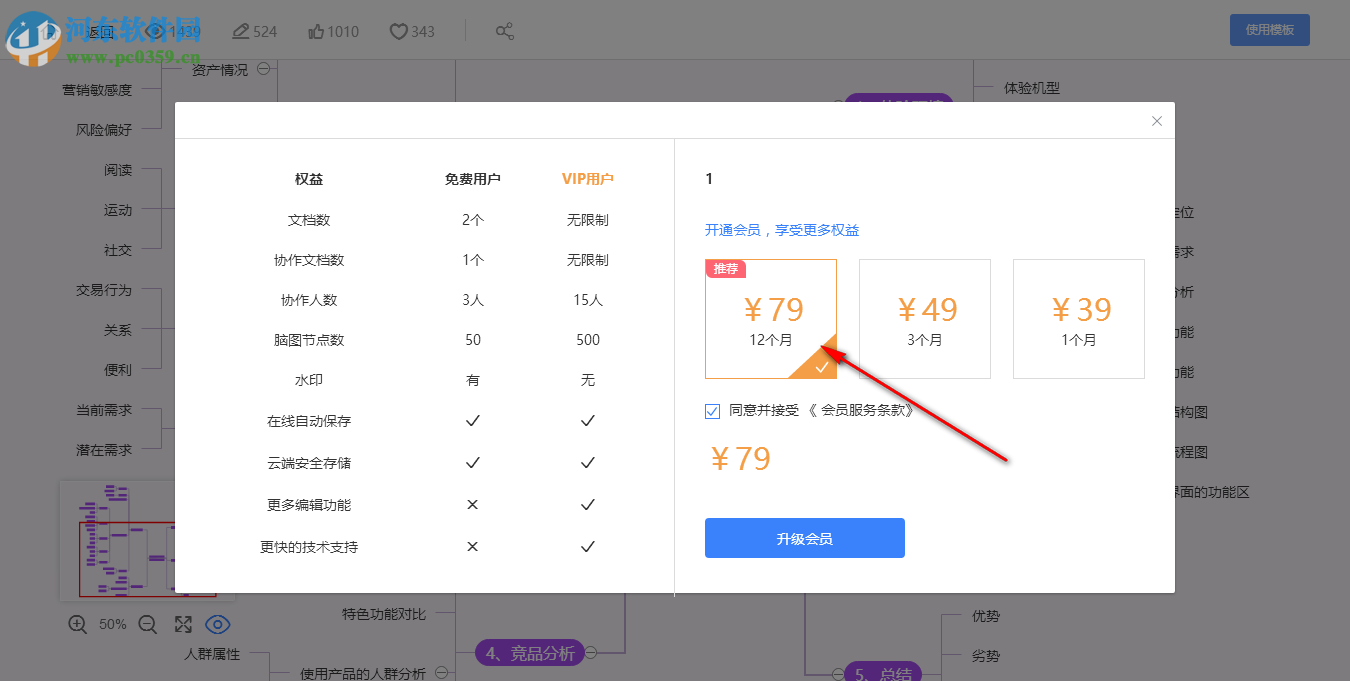The image size is (1350, 681).
Task: Click the edit count pencil icon
Action: [x=240, y=31]
